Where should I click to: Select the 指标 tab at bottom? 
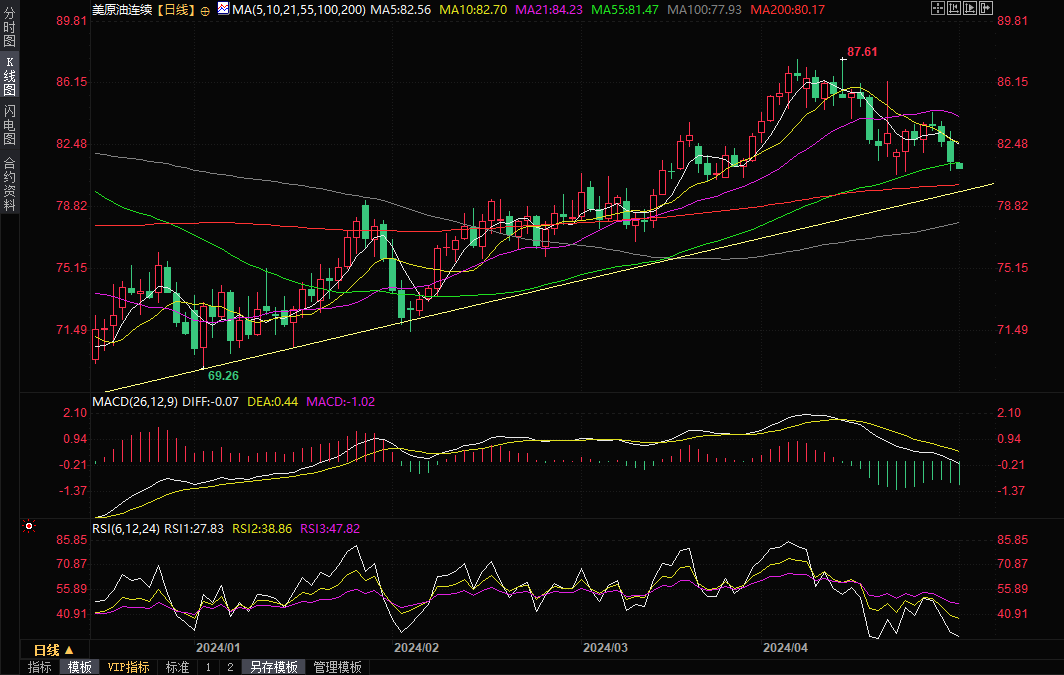(x=40, y=667)
